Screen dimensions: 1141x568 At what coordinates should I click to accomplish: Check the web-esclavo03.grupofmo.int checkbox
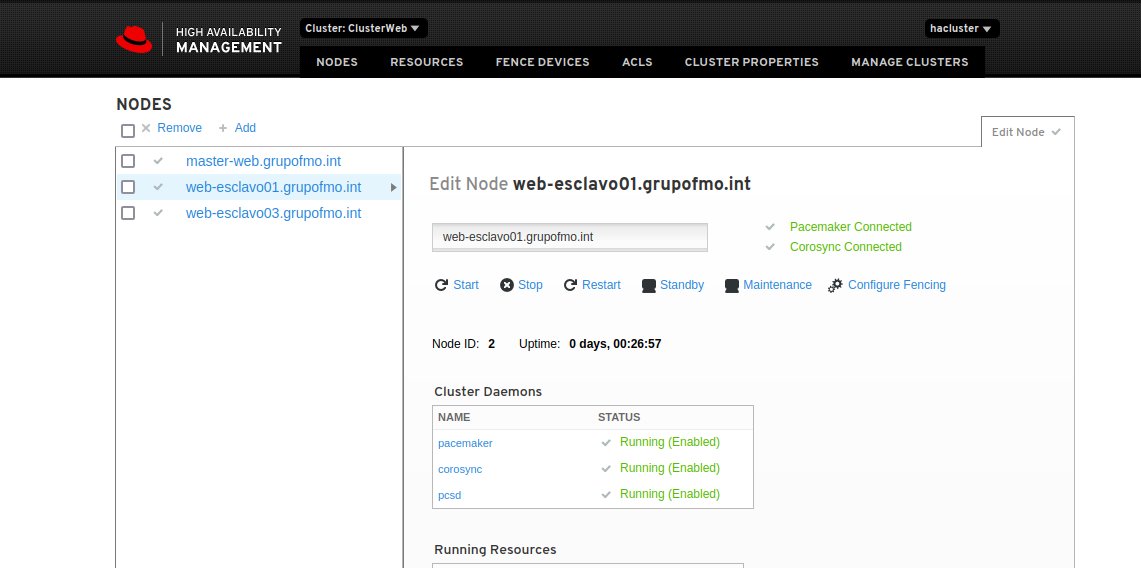tap(128, 213)
